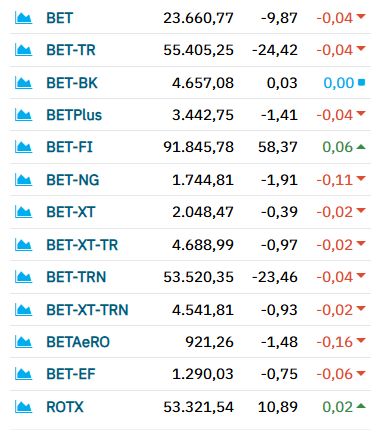Viewport: 380px width, 432px height.
Task: Open the BET-FI chart icon
Action: 23,147
